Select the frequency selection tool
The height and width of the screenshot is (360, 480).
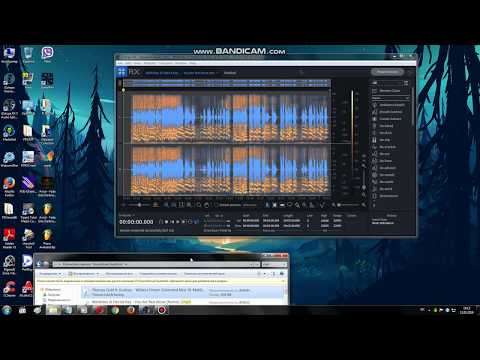(282, 205)
